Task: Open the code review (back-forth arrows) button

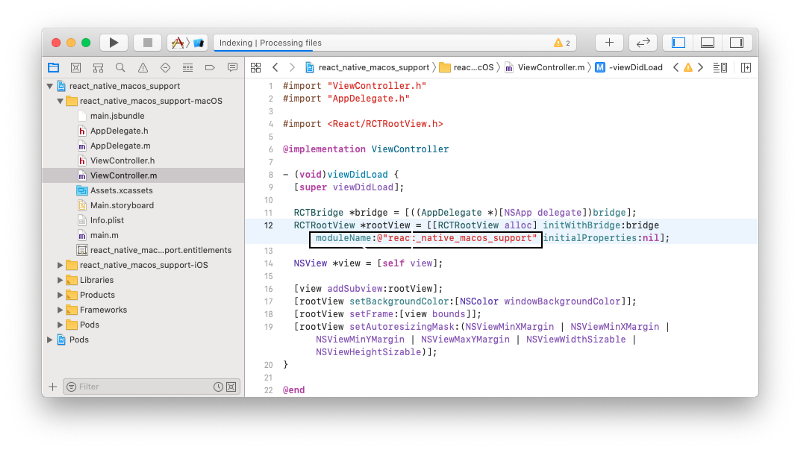Action: [x=643, y=43]
